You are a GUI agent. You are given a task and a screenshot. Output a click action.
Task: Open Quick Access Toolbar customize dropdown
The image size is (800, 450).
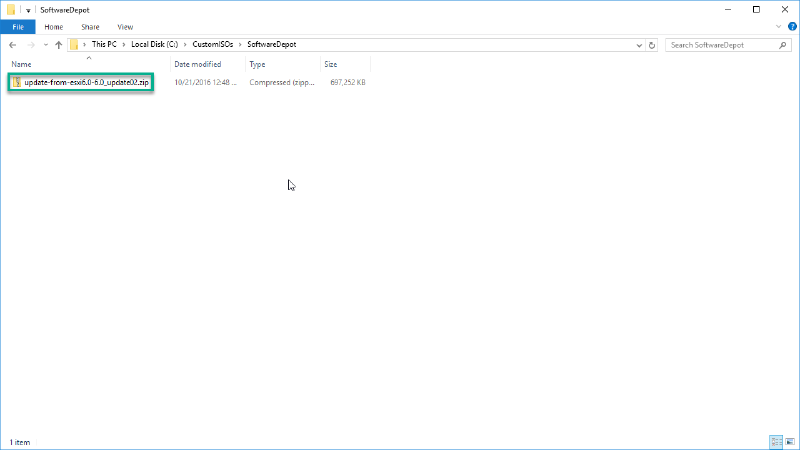[28, 10]
